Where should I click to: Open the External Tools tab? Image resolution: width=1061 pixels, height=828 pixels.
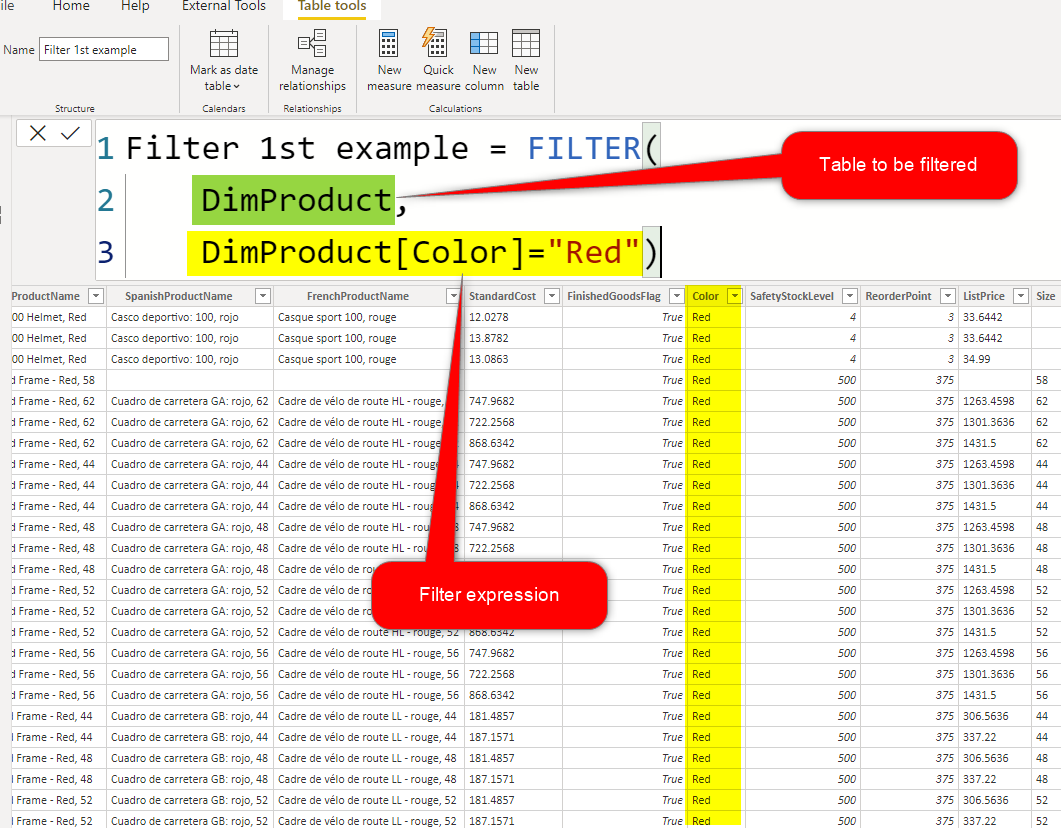click(x=223, y=8)
